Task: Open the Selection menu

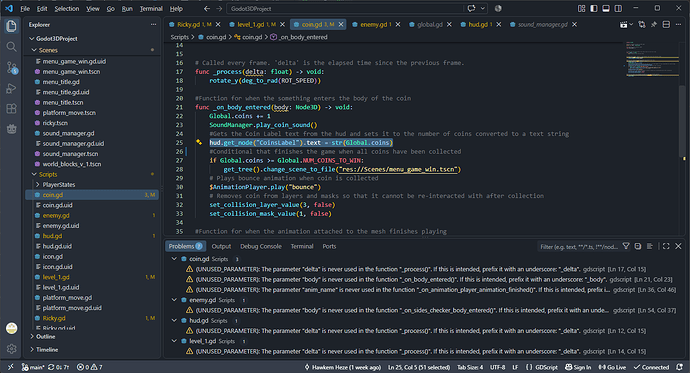Action: [x=66, y=8]
